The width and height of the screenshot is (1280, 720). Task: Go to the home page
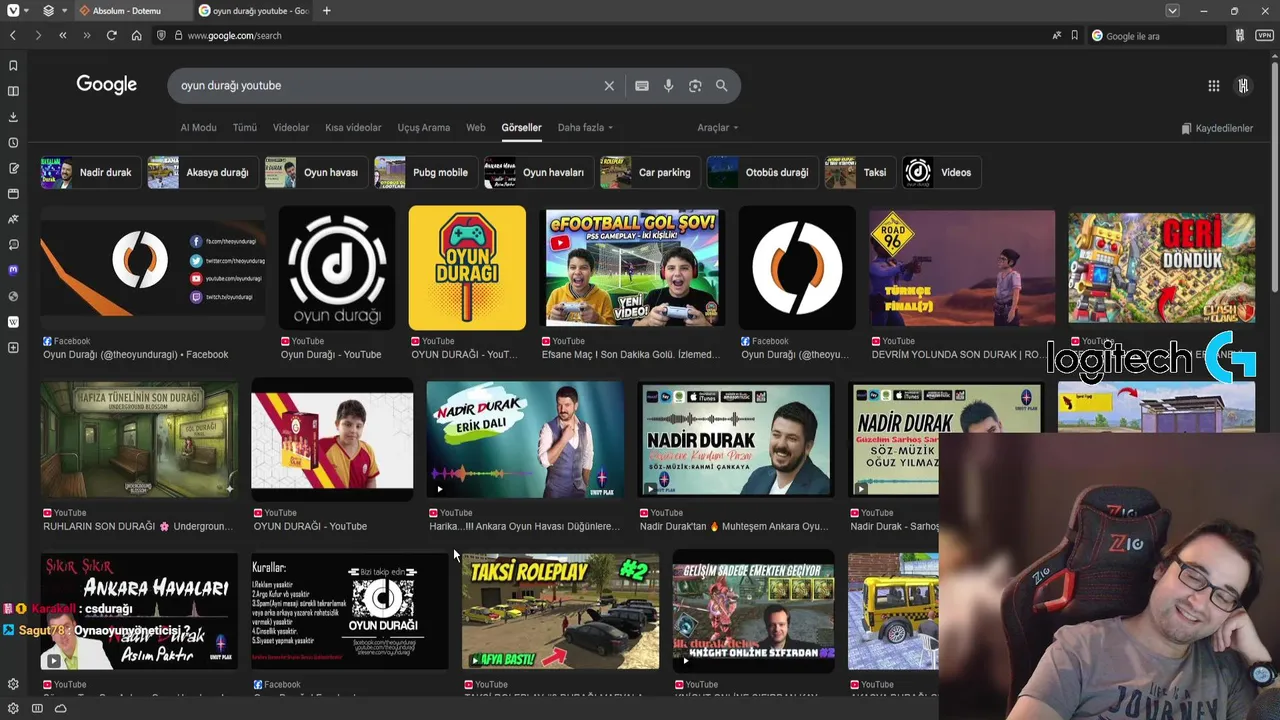[136, 35]
